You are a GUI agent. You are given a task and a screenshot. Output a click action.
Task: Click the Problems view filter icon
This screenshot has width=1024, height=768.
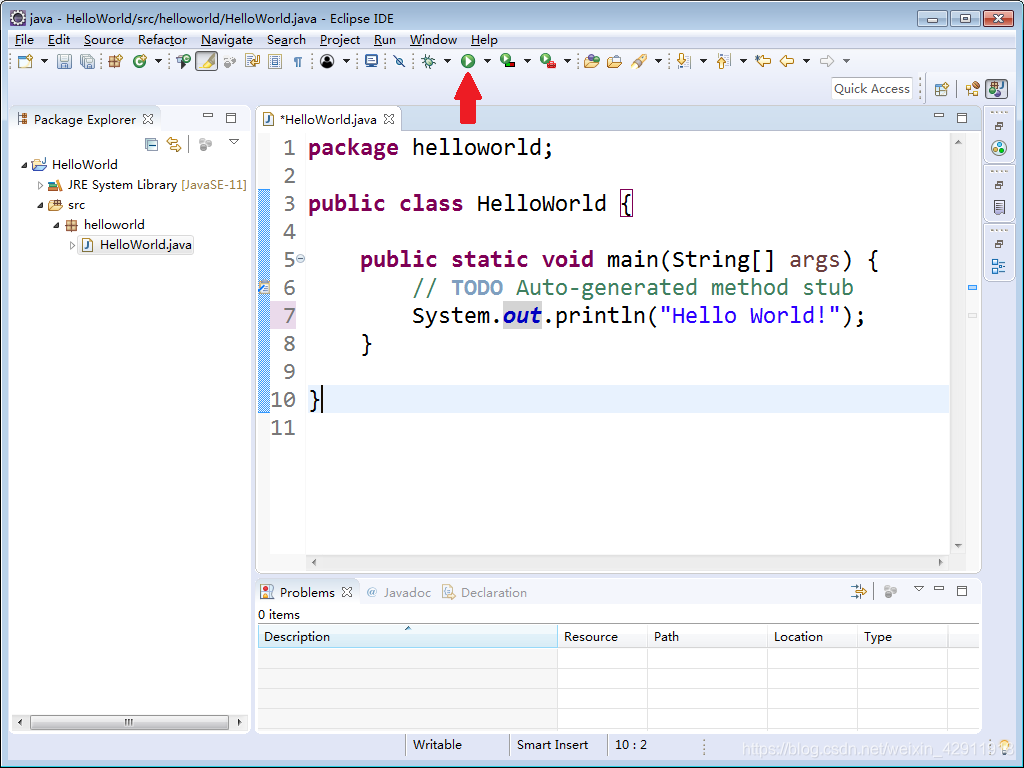(858, 592)
